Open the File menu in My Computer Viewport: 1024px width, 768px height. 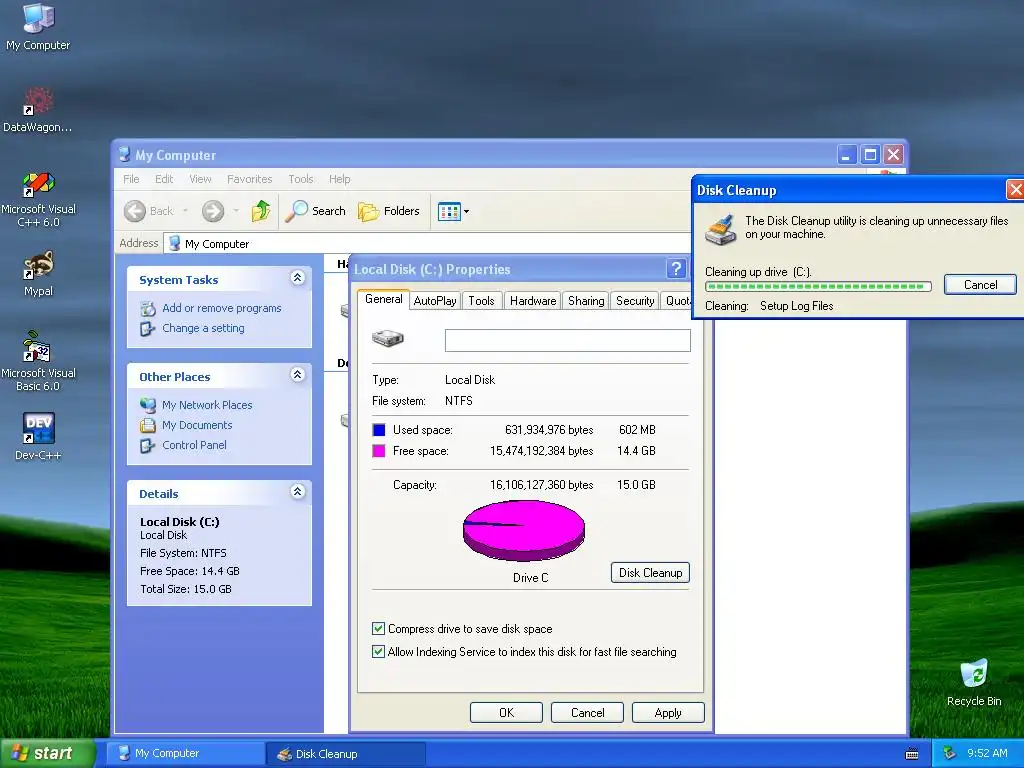click(131, 179)
